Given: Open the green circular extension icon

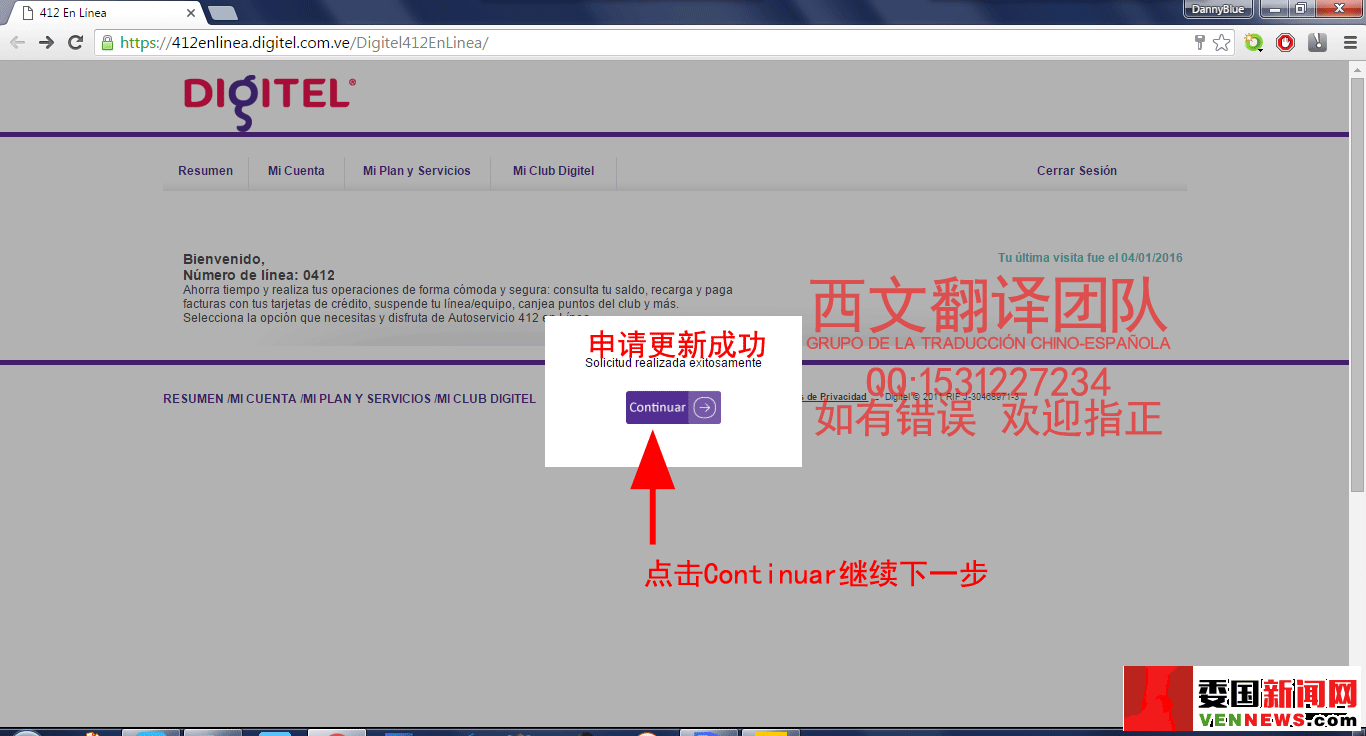Looking at the screenshot, I should pyautogui.click(x=1254, y=42).
